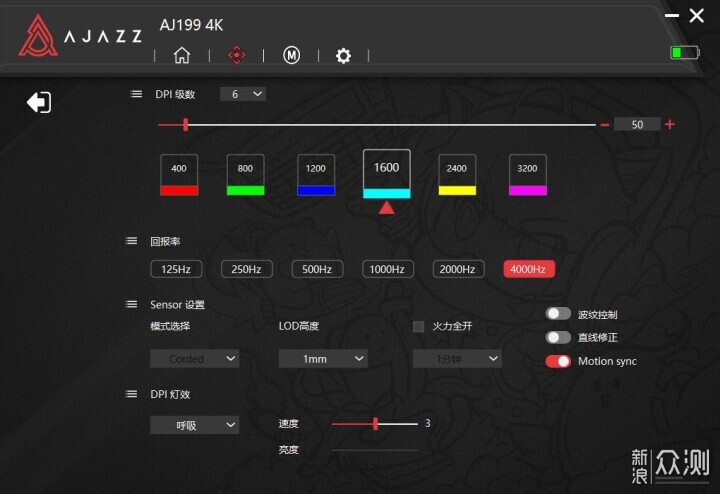Click the exit/back arrow icon

(x=39, y=102)
